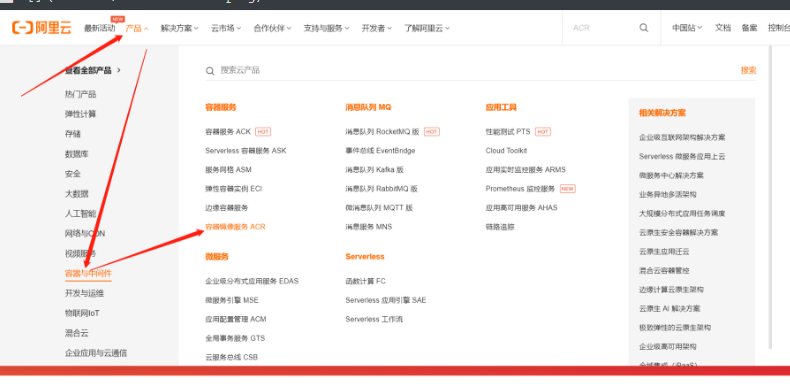
Task: Open 最新活动 in the top nav
Action: 99,28
